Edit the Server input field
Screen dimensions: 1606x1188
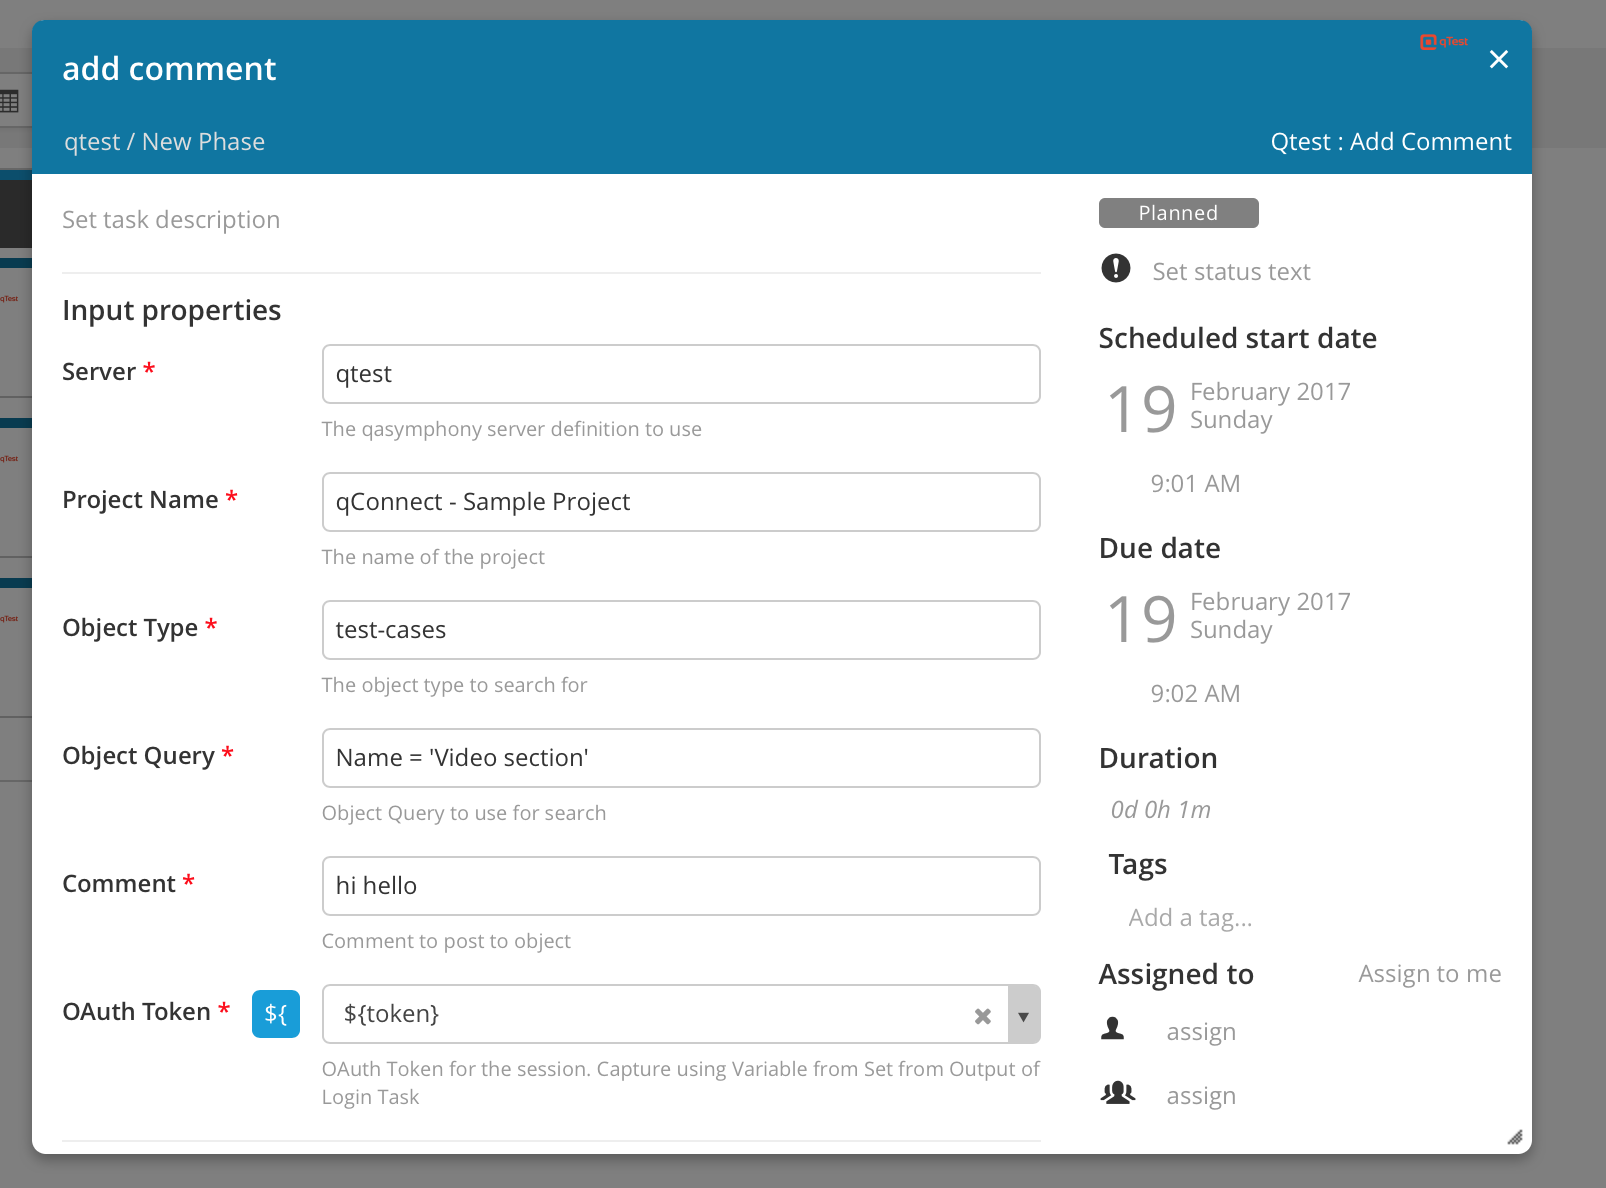click(x=681, y=374)
